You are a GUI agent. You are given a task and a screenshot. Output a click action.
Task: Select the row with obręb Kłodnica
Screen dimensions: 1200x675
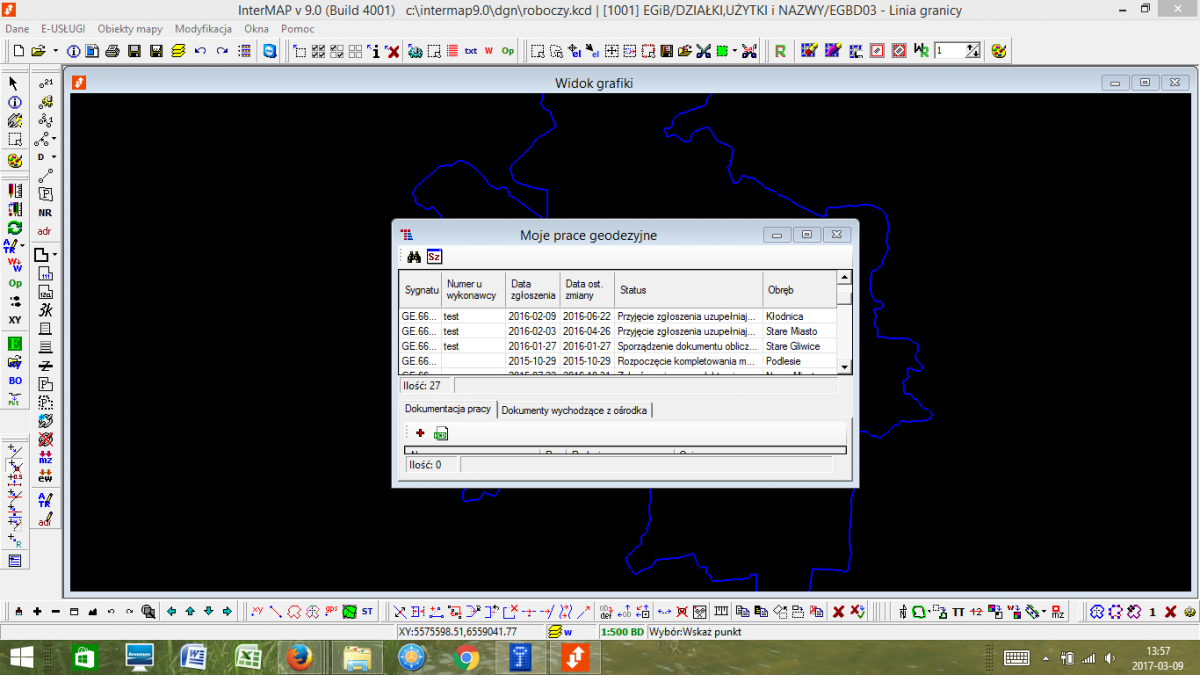617,316
